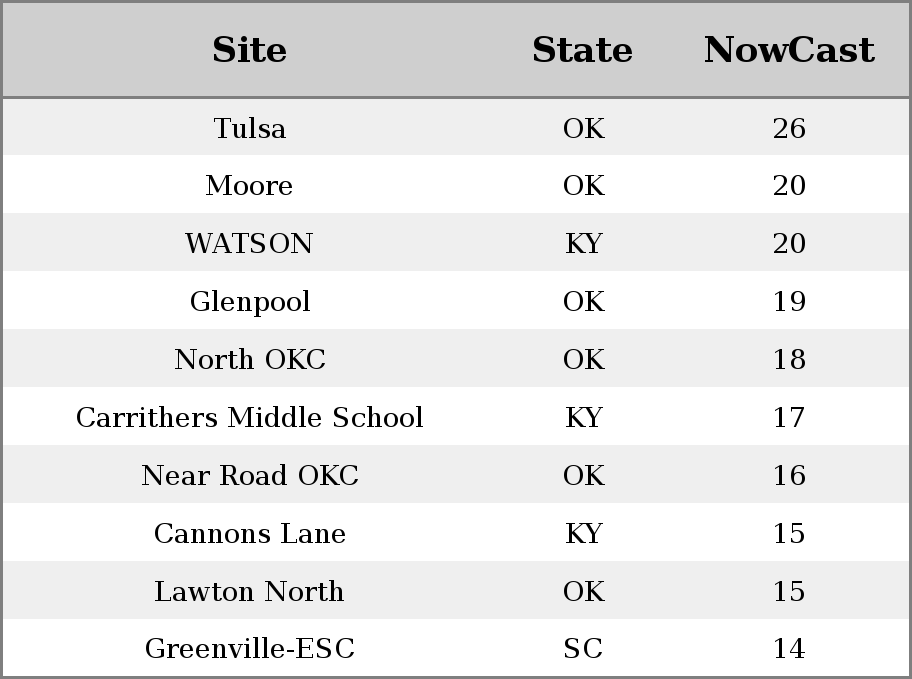Click the Near Road OKC cell
The image size is (912, 679).
tap(250, 475)
